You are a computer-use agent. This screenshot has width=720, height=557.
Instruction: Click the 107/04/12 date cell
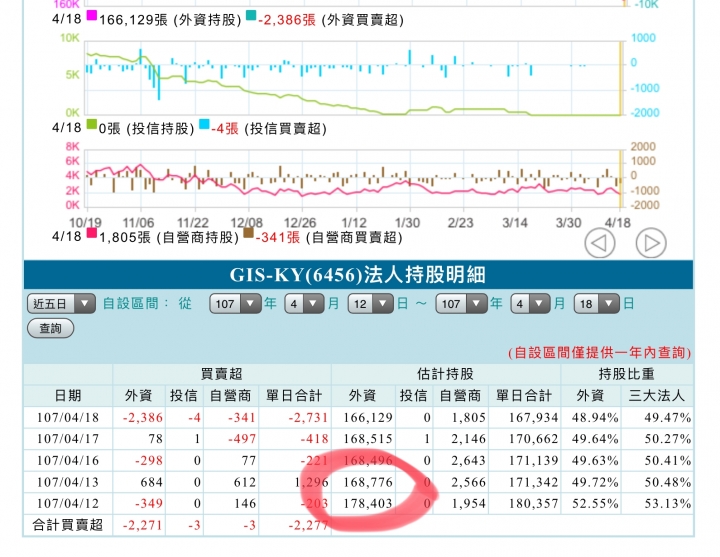coord(68,504)
